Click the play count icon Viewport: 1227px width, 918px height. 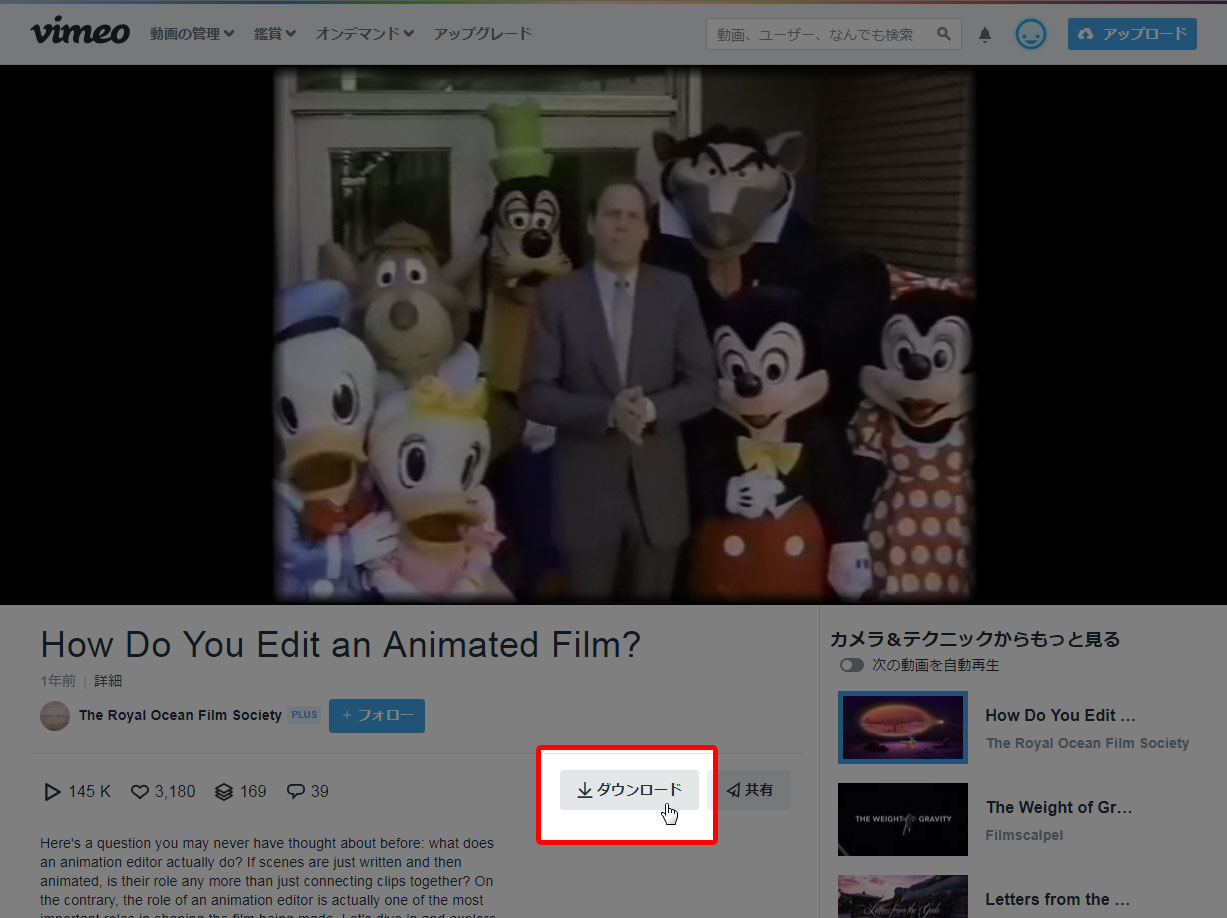[x=52, y=792]
